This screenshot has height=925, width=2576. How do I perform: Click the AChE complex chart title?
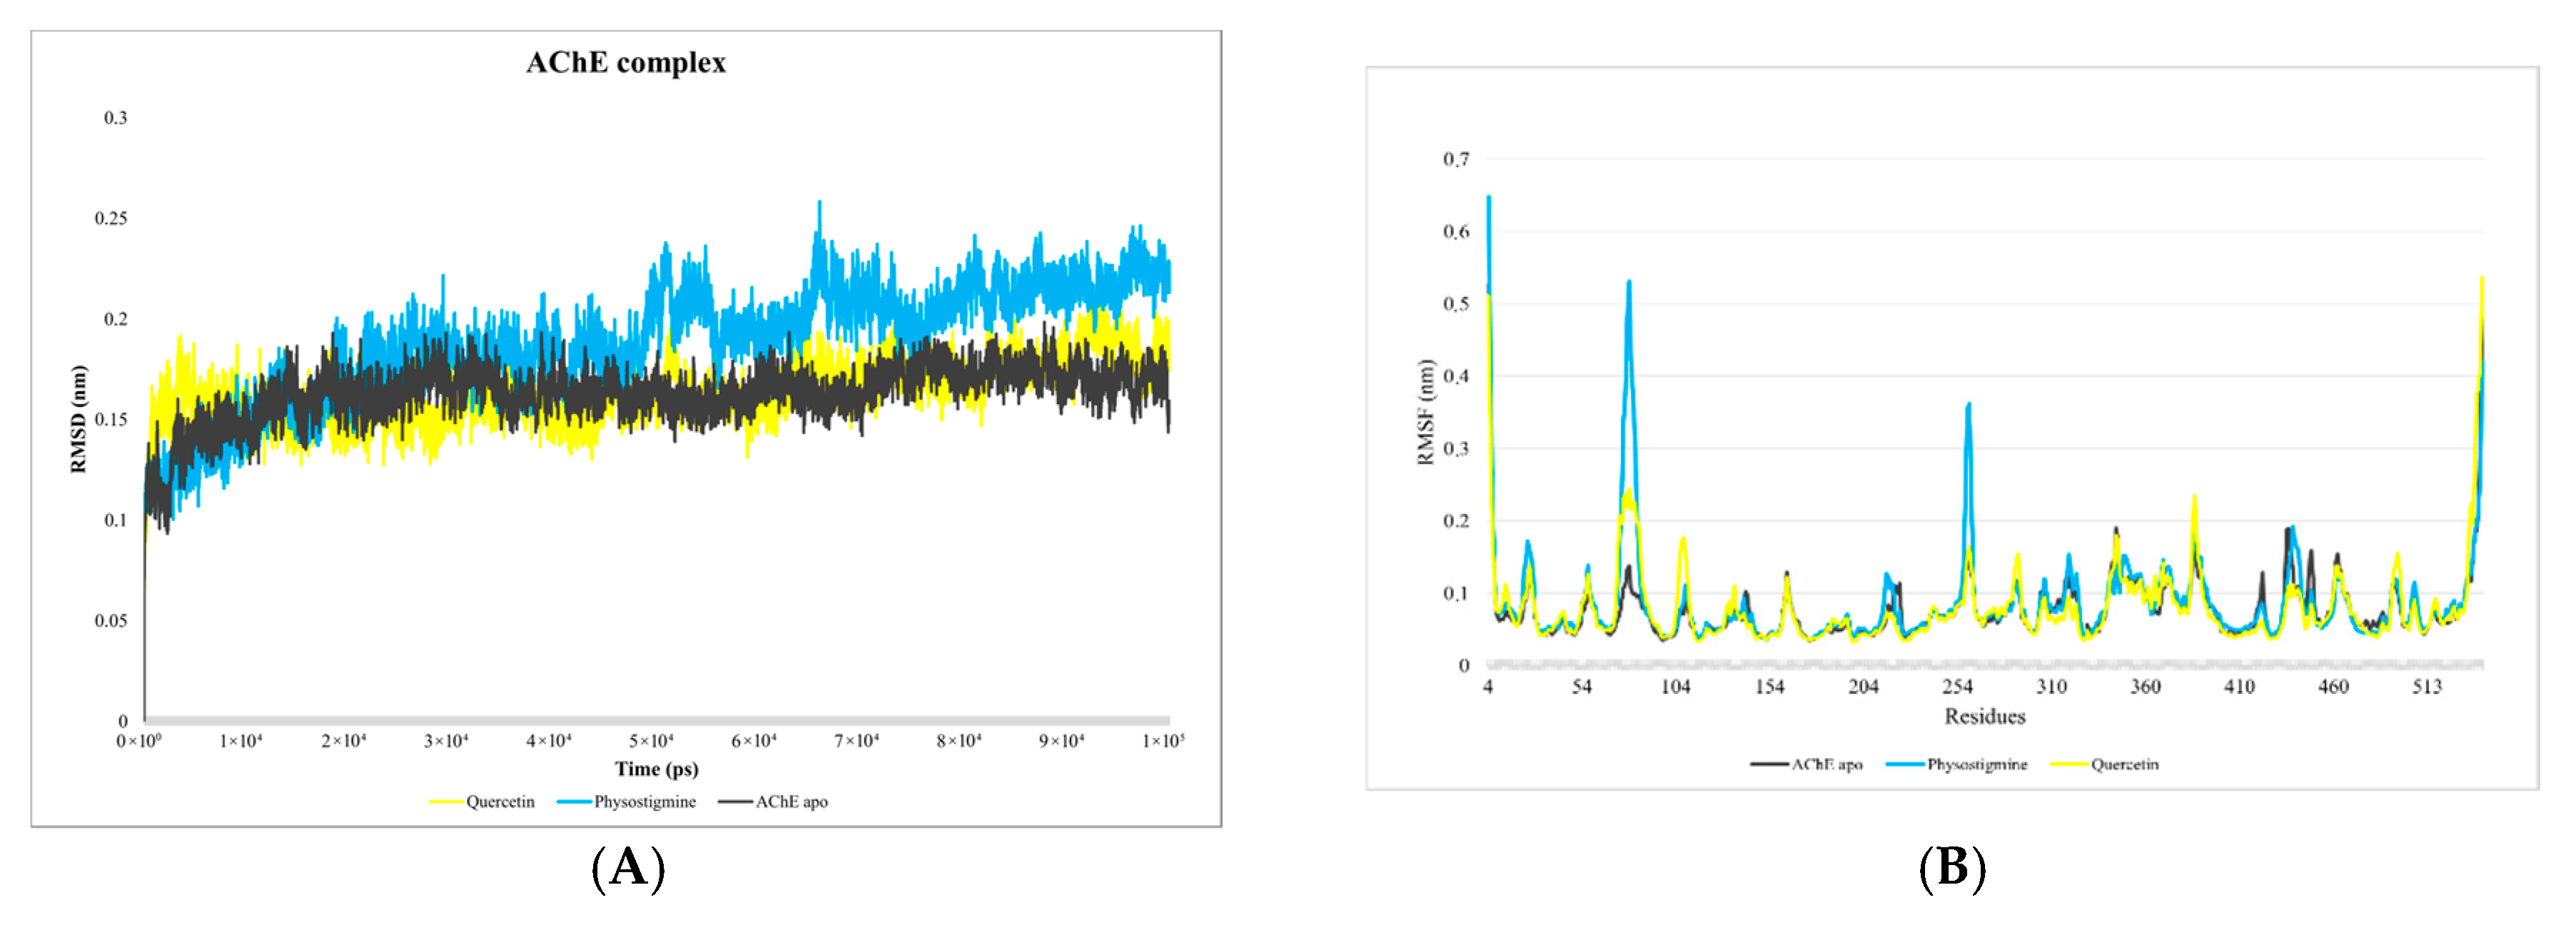coord(625,63)
